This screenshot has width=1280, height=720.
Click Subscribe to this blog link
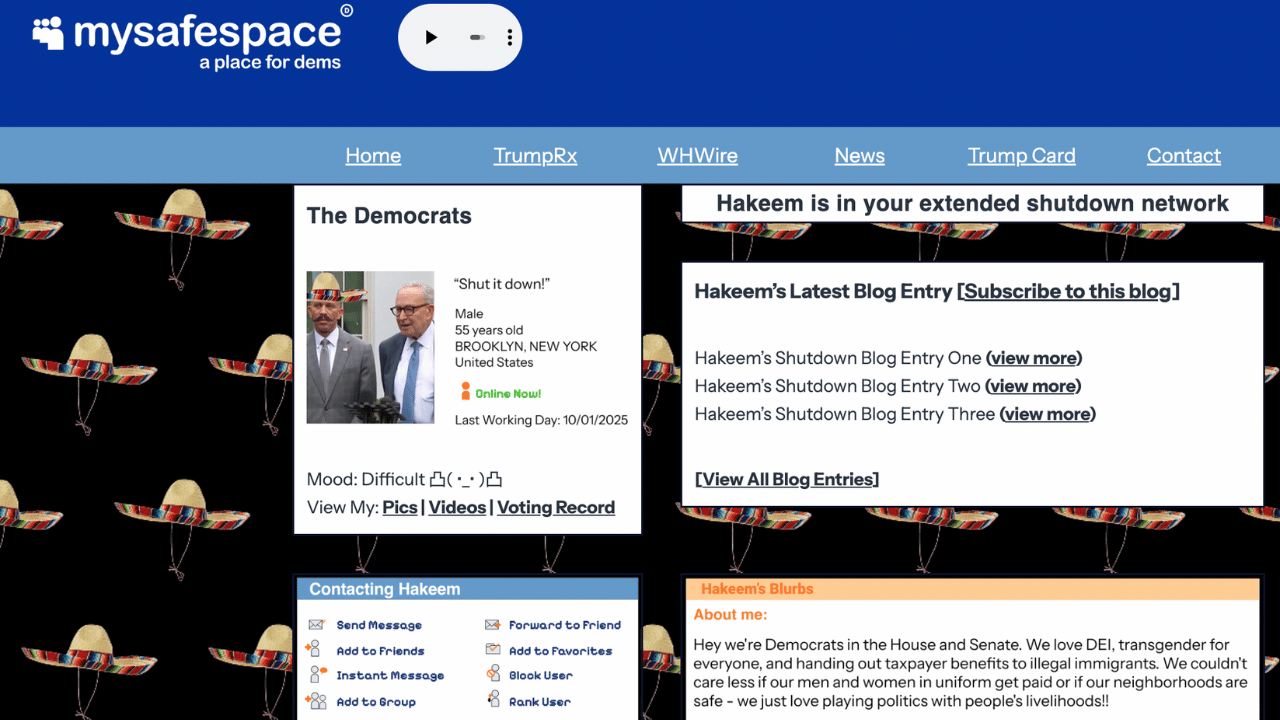click(1067, 292)
